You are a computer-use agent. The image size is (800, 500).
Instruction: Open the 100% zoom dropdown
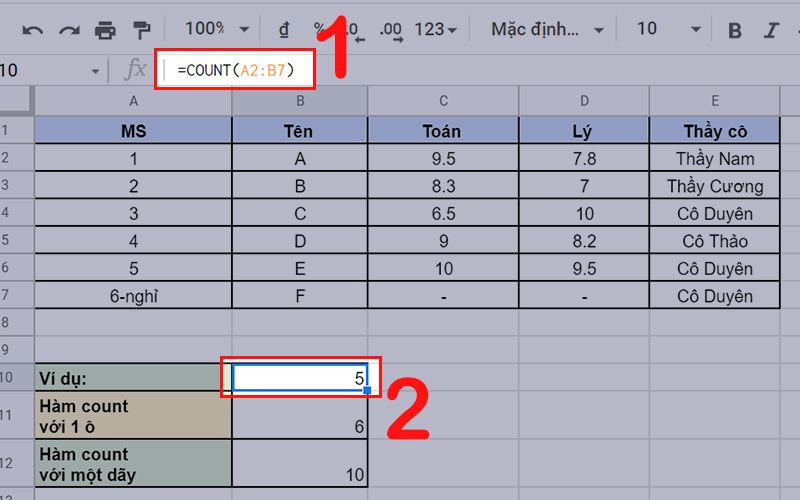[217, 29]
